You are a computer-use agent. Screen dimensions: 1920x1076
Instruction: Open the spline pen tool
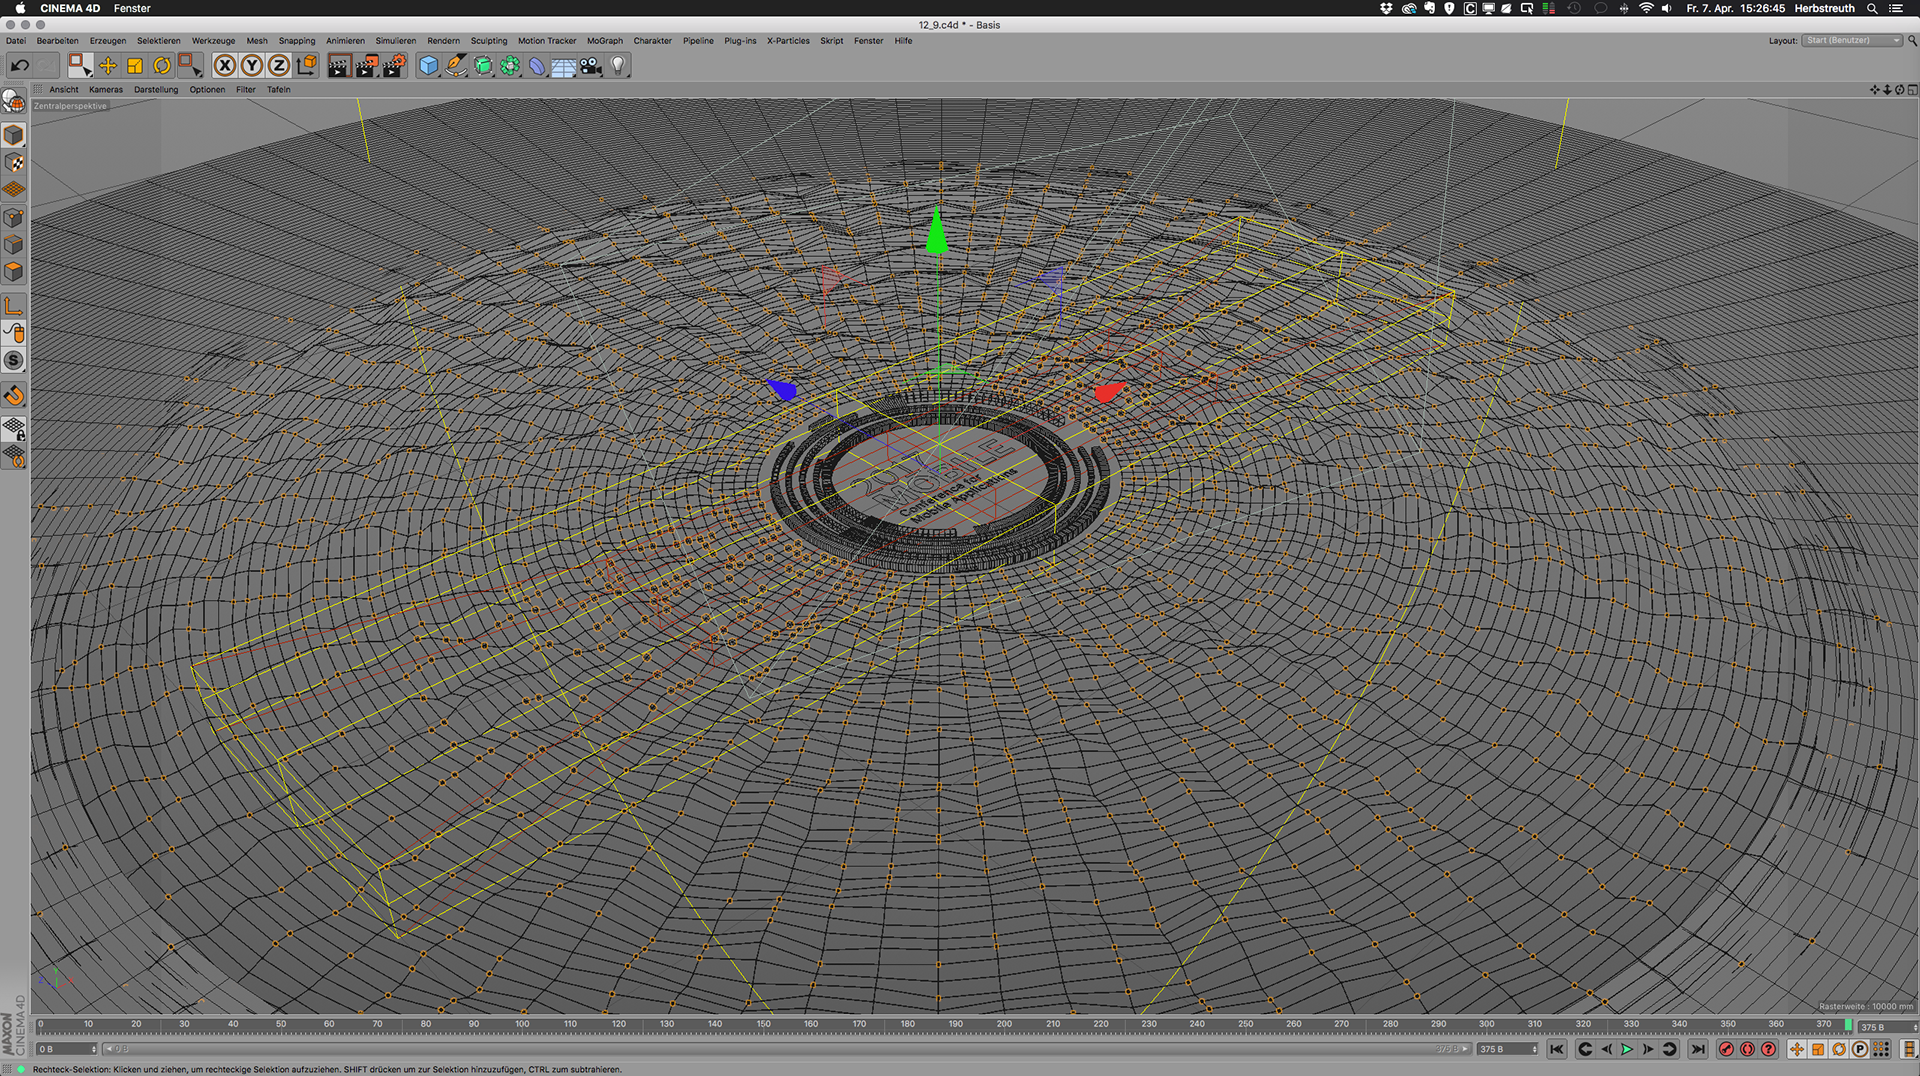coord(456,66)
